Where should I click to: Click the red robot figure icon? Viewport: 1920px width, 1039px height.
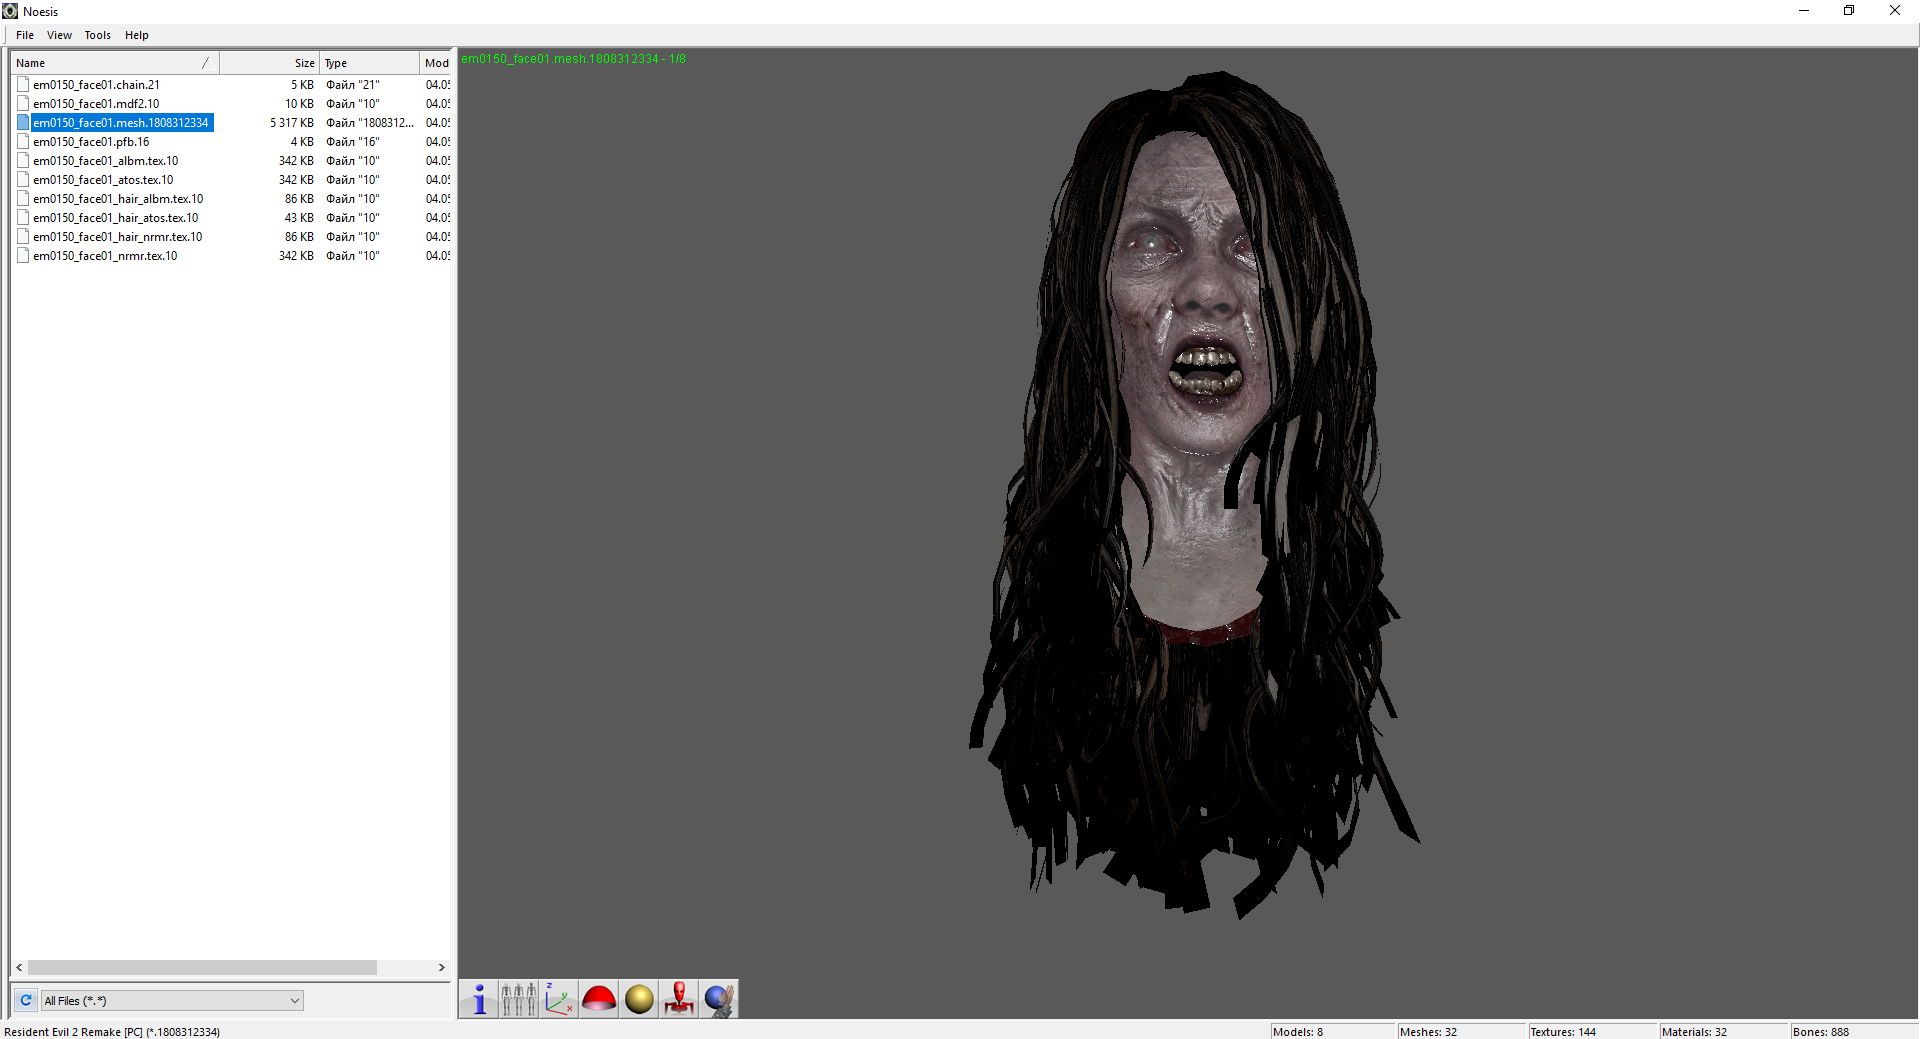679,999
